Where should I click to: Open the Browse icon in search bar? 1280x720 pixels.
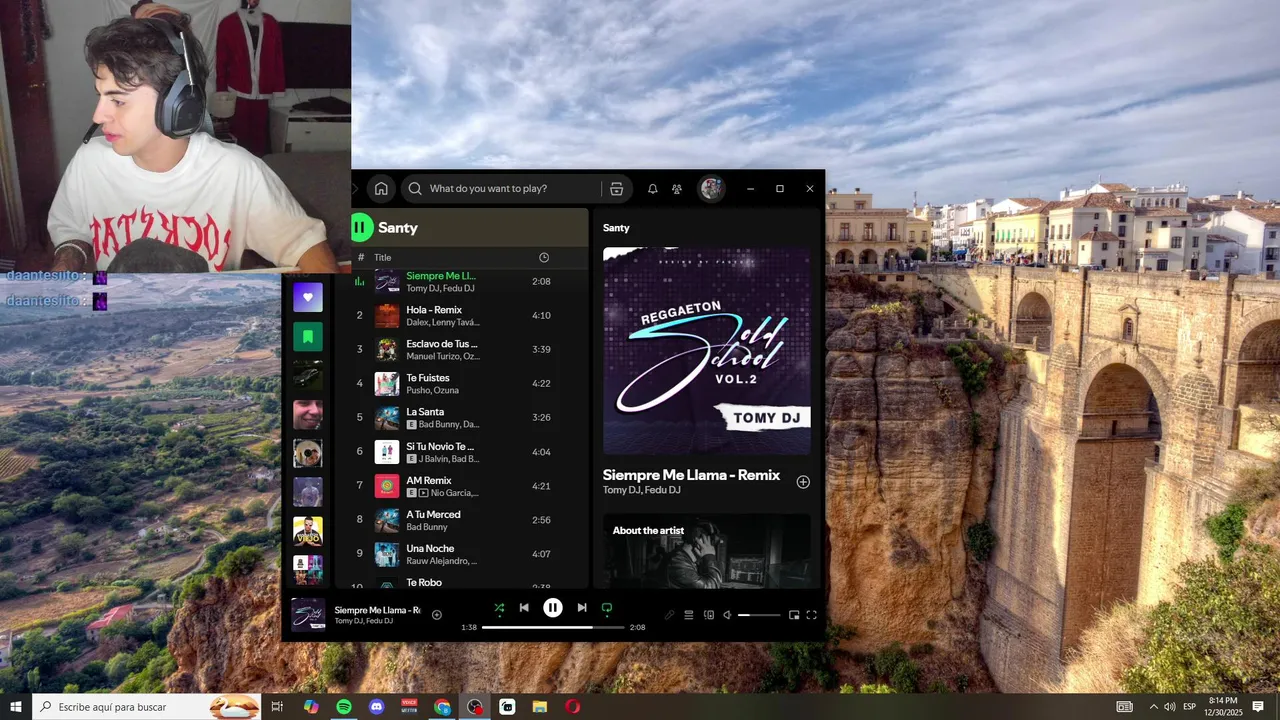[616, 188]
